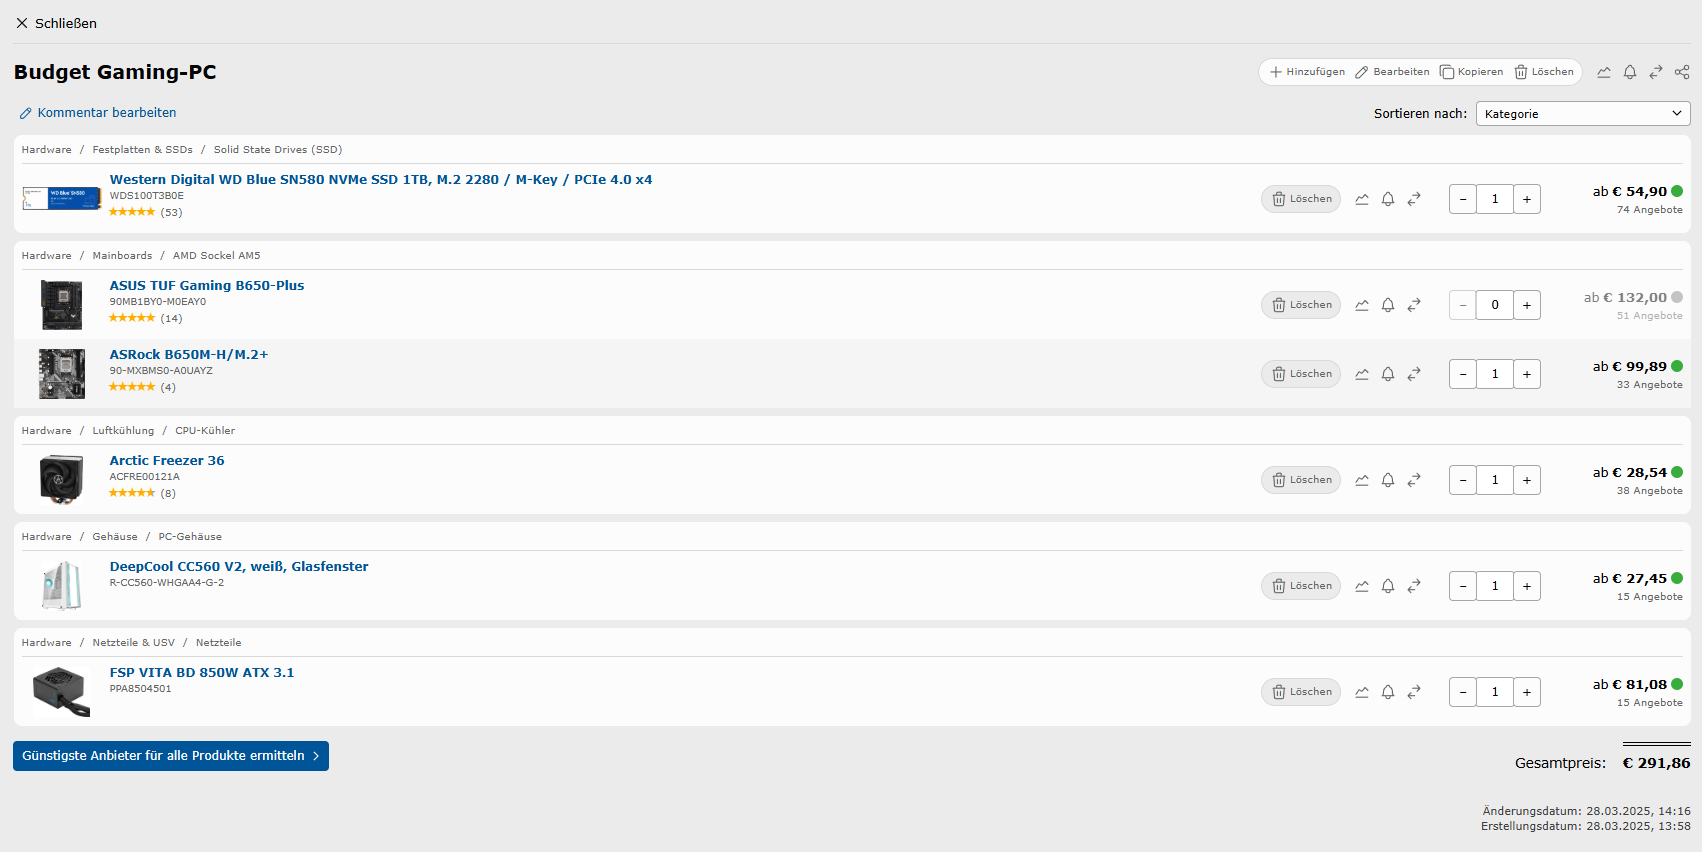Click wishlist price alert bell in header
The width and height of the screenshot is (1702, 852).
point(1630,72)
